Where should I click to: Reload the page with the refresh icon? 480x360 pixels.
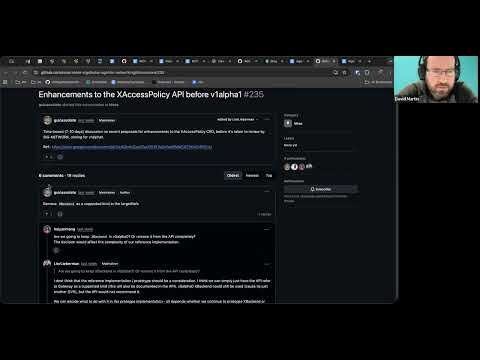coord(25,73)
